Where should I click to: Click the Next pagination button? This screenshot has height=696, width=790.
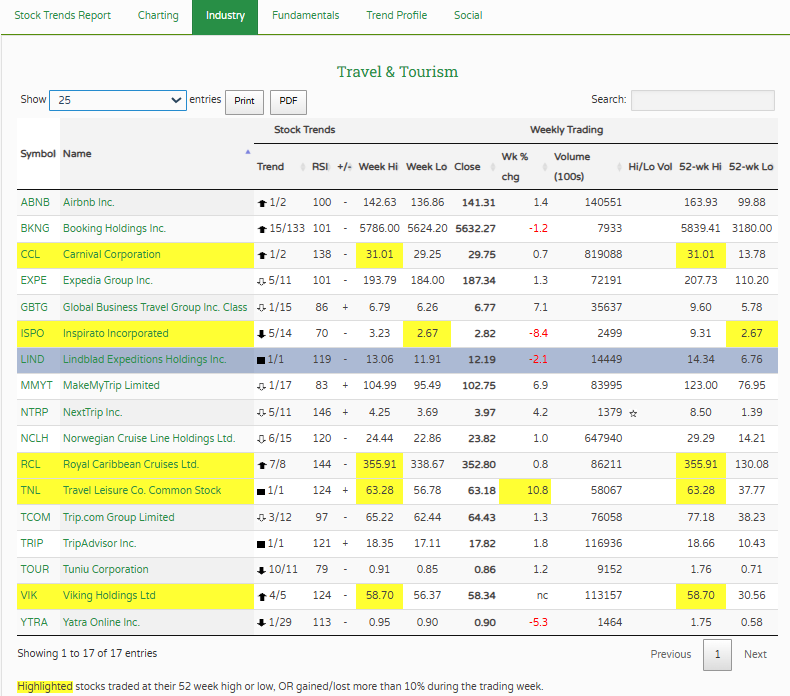coord(755,654)
